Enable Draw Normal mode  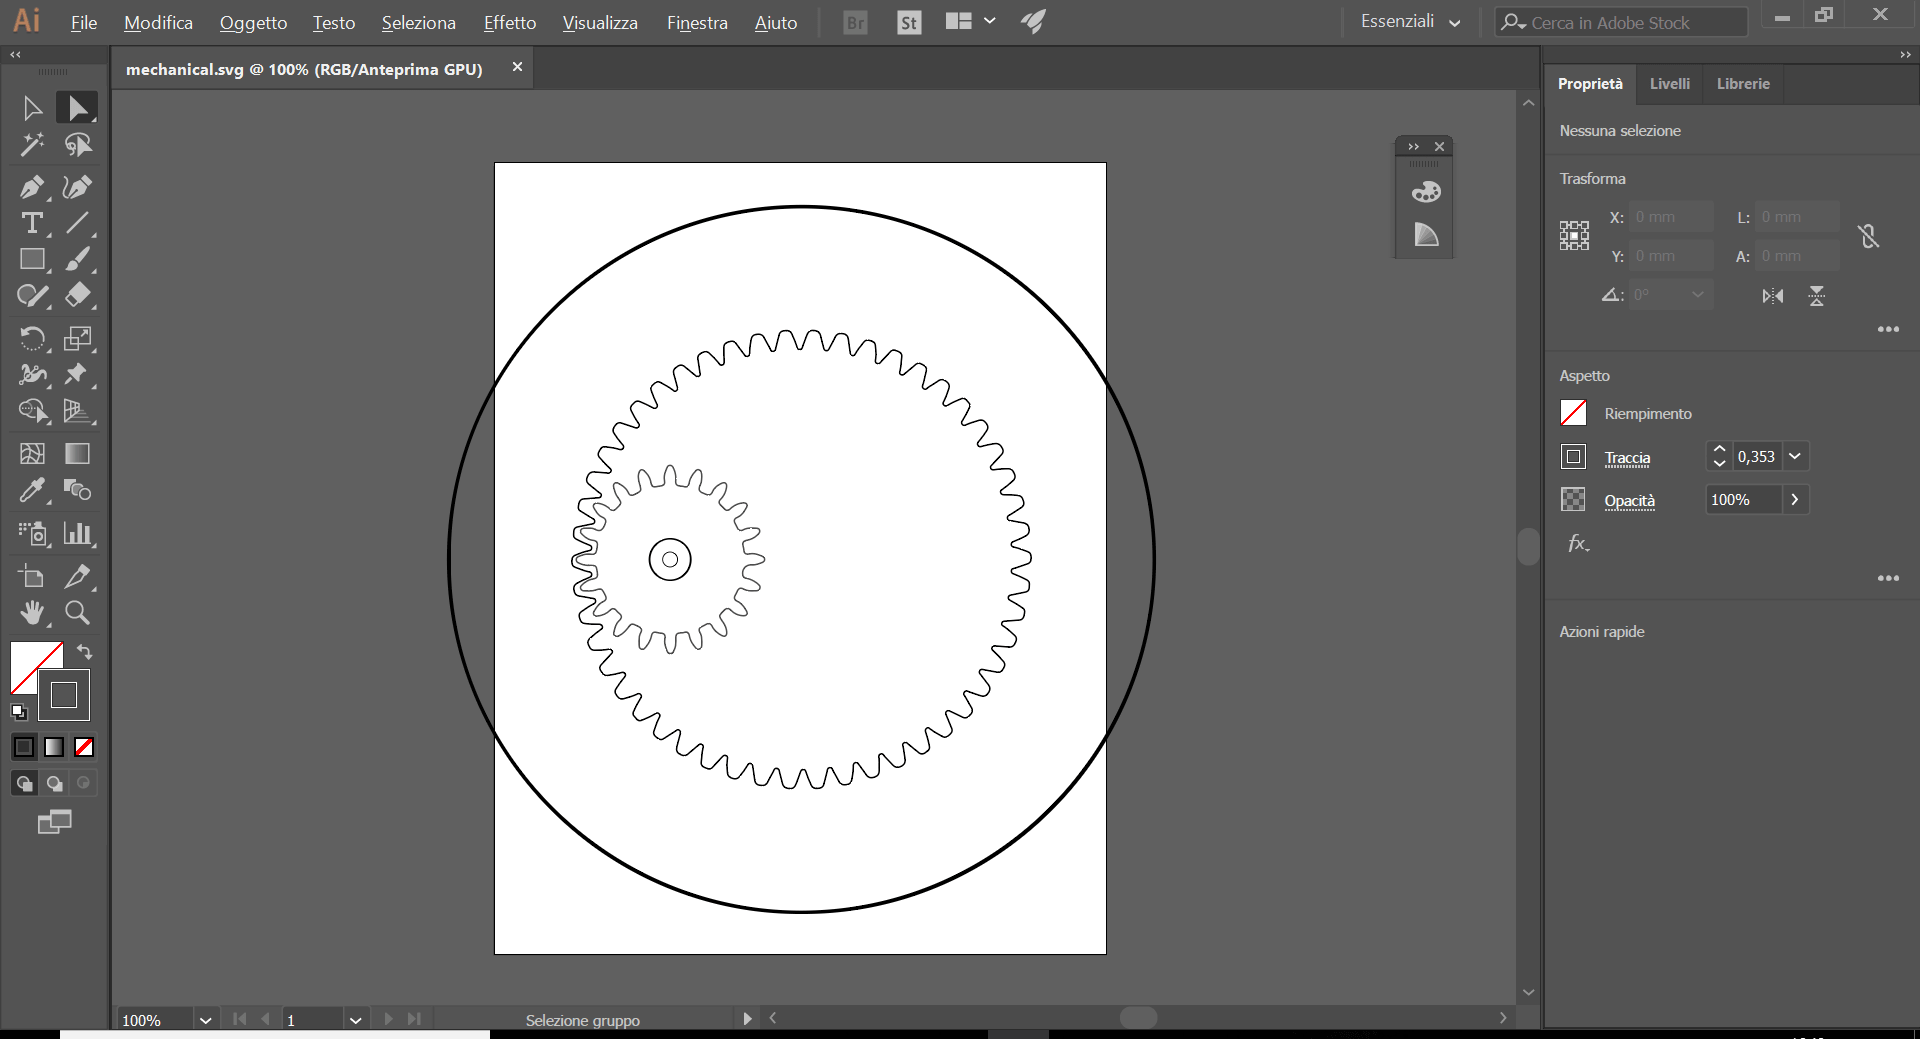[24, 783]
